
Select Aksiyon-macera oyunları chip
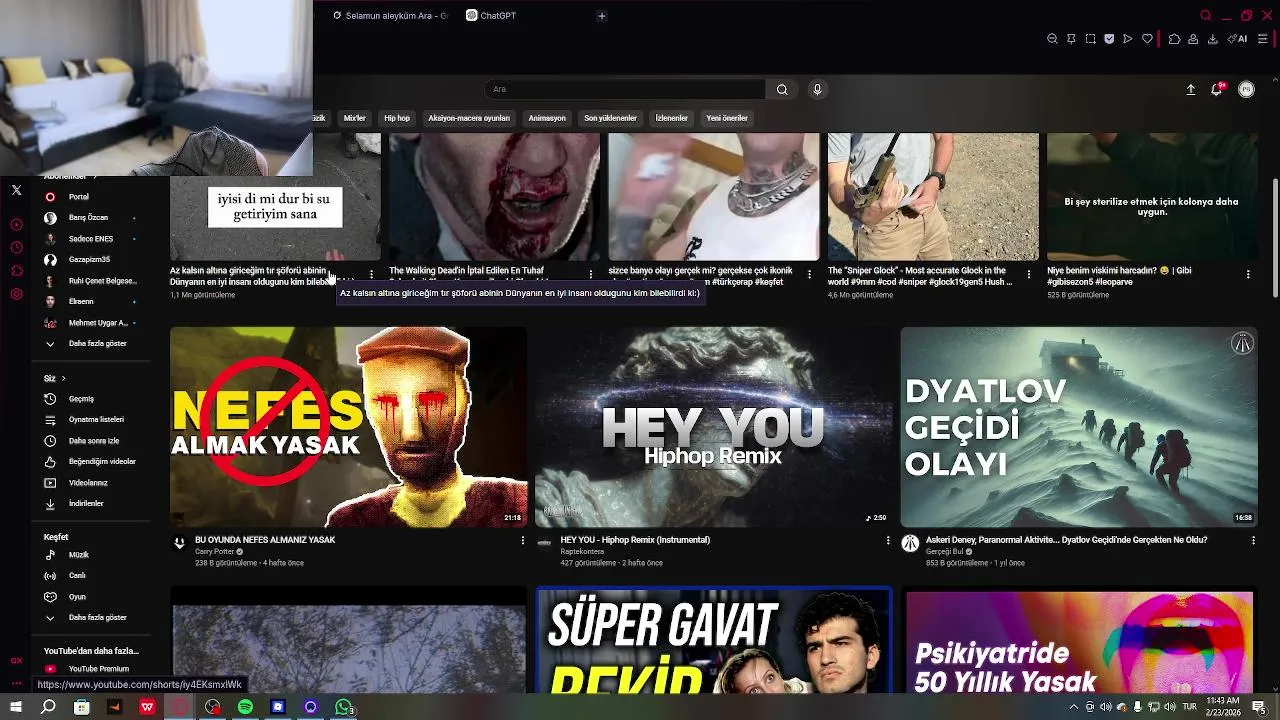469,118
